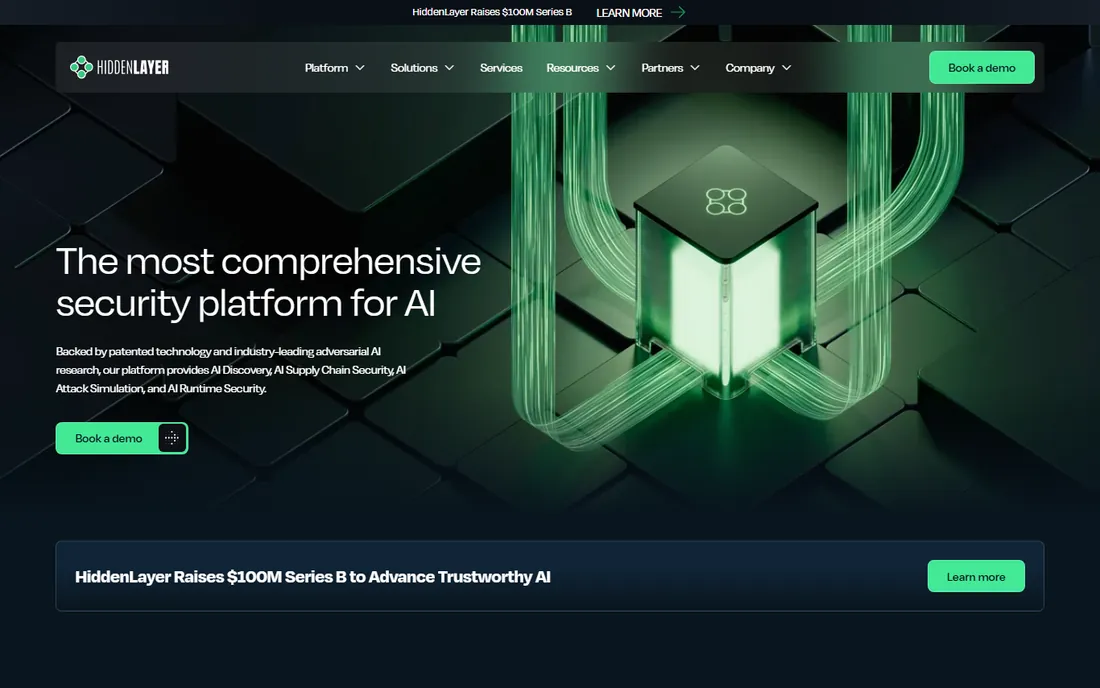Click the paragraph beginning 'Backed by patented technology'

pos(231,370)
